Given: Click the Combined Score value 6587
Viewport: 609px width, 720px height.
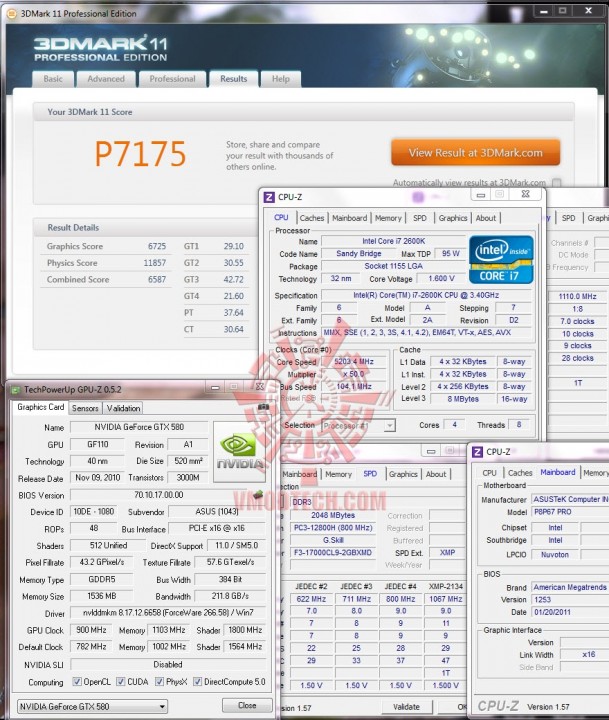Looking at the screenshot, I should pyautogui.click(x=157, y=280).
